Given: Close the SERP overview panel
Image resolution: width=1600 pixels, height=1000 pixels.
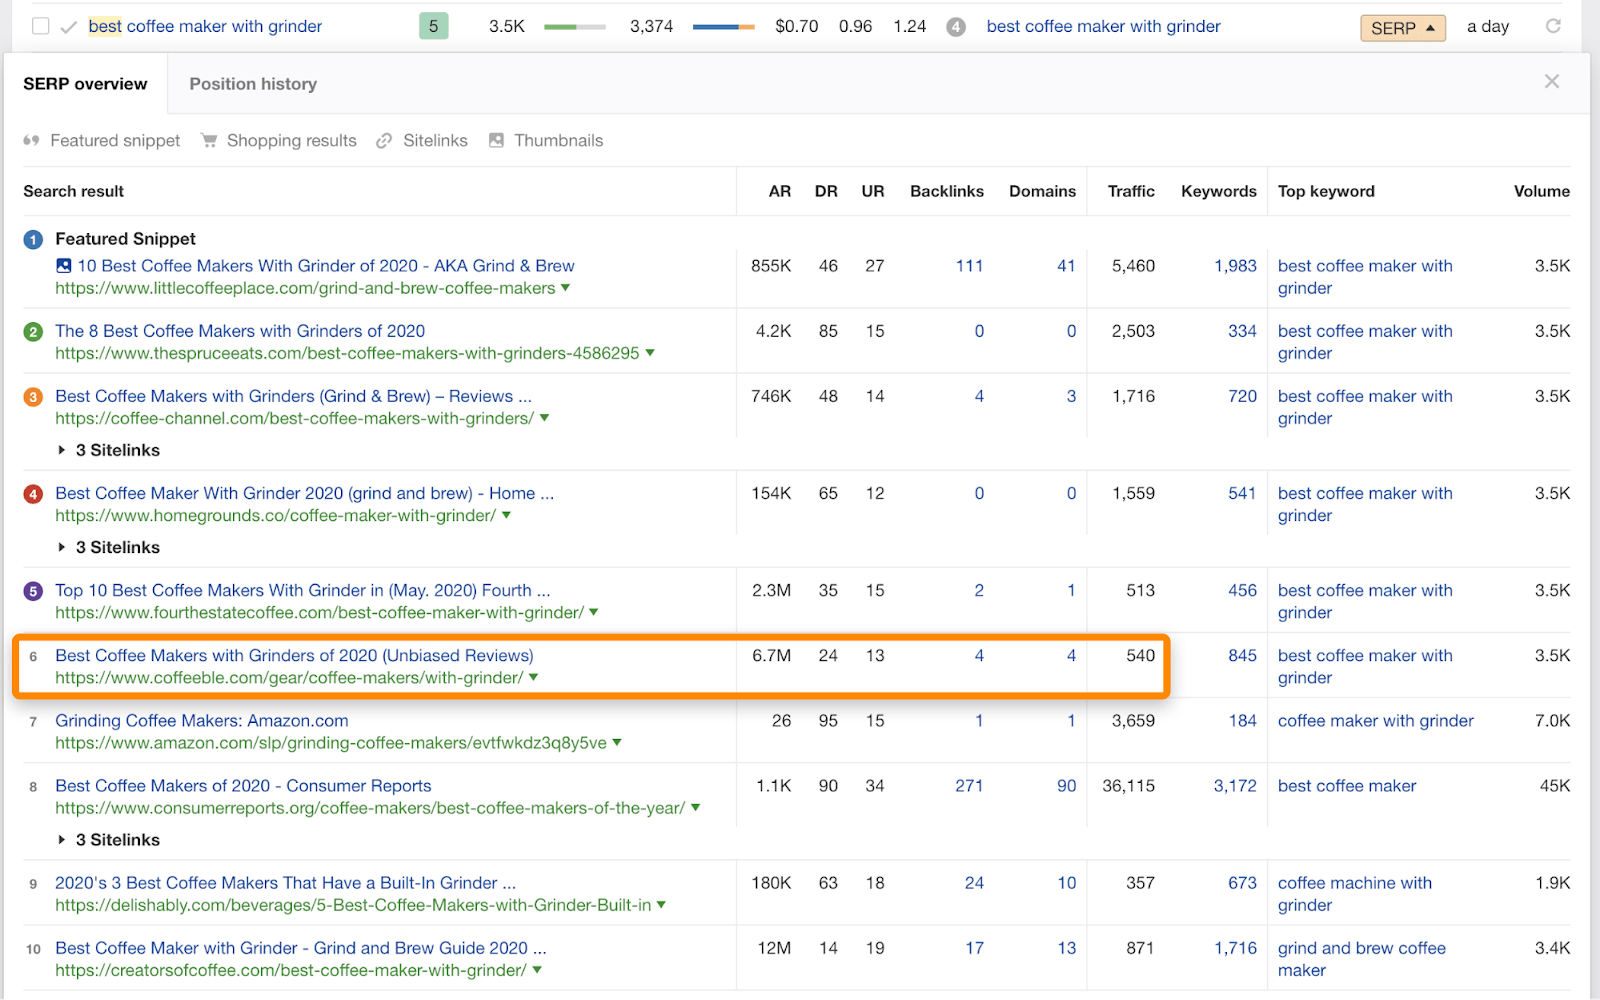Looking at the screenshot, I should [x=1551, y=81].
